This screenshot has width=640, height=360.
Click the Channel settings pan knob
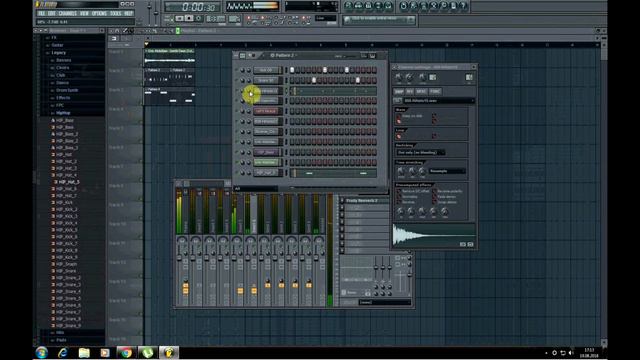point(398,77)
